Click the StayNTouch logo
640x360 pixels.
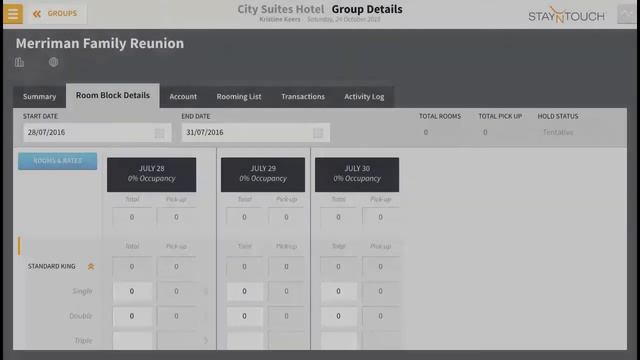(567, 16)
